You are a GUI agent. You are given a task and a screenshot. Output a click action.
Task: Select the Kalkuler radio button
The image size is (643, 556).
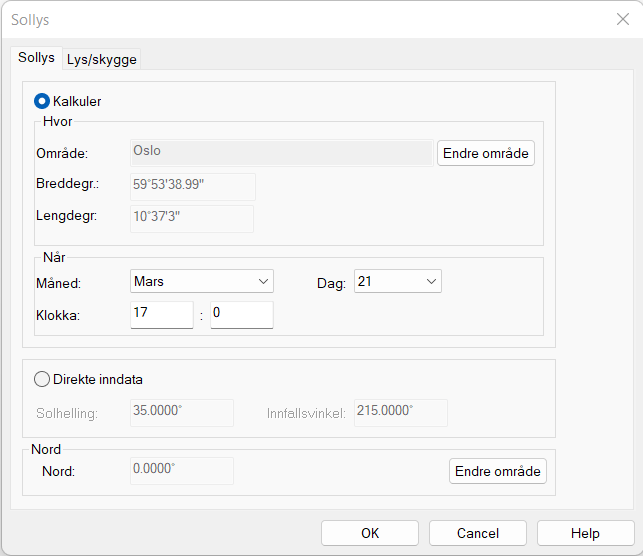pyautogui.click(x=42, y=101)
